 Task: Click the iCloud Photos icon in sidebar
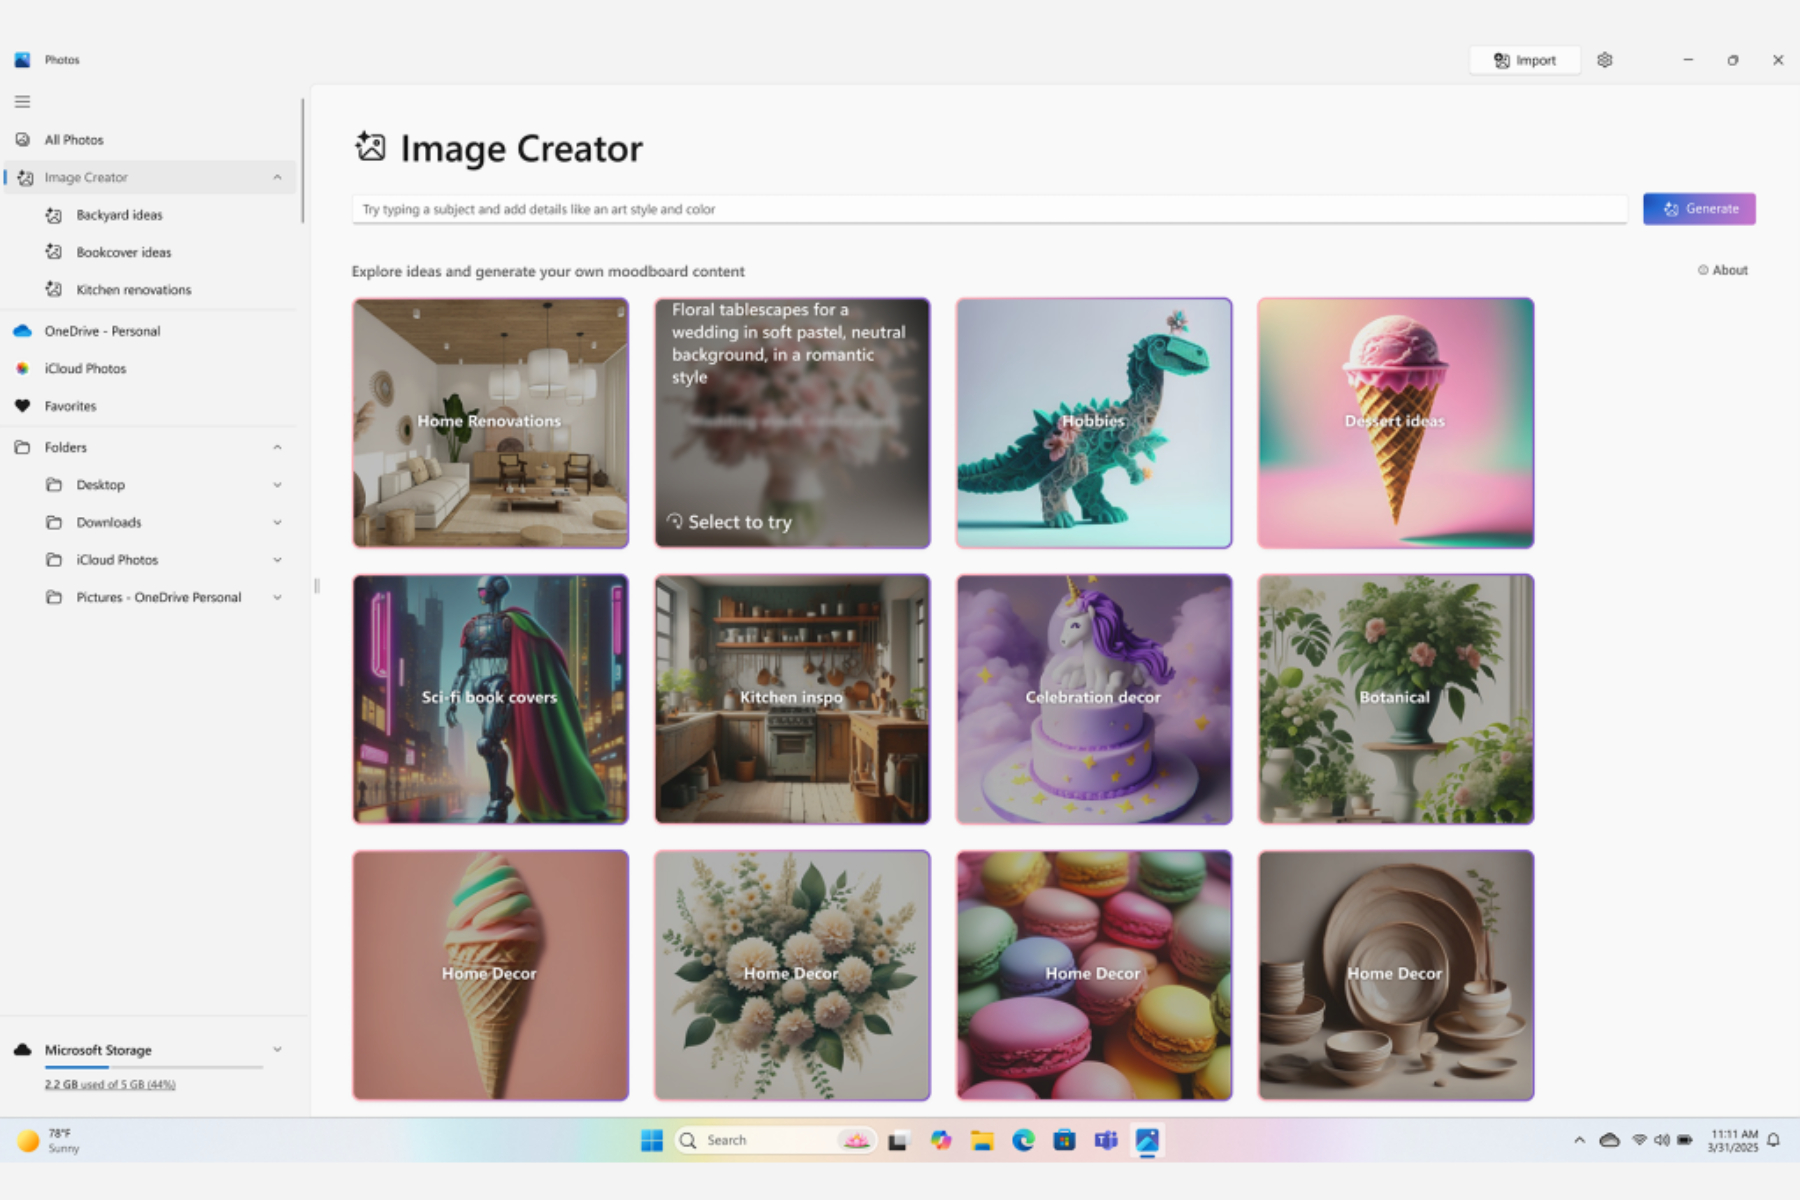[21, 368]
